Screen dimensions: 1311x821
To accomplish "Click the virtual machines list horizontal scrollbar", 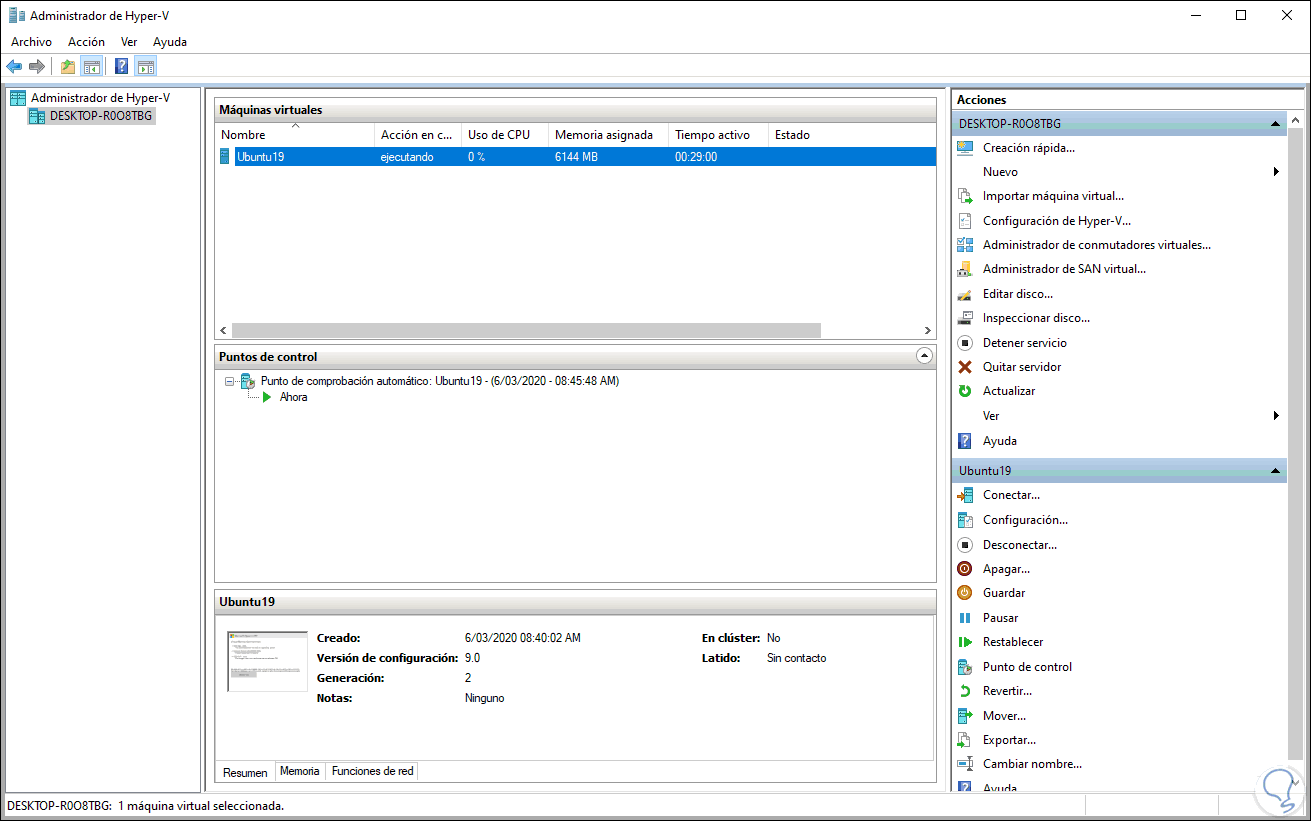I will click(526, 330).
